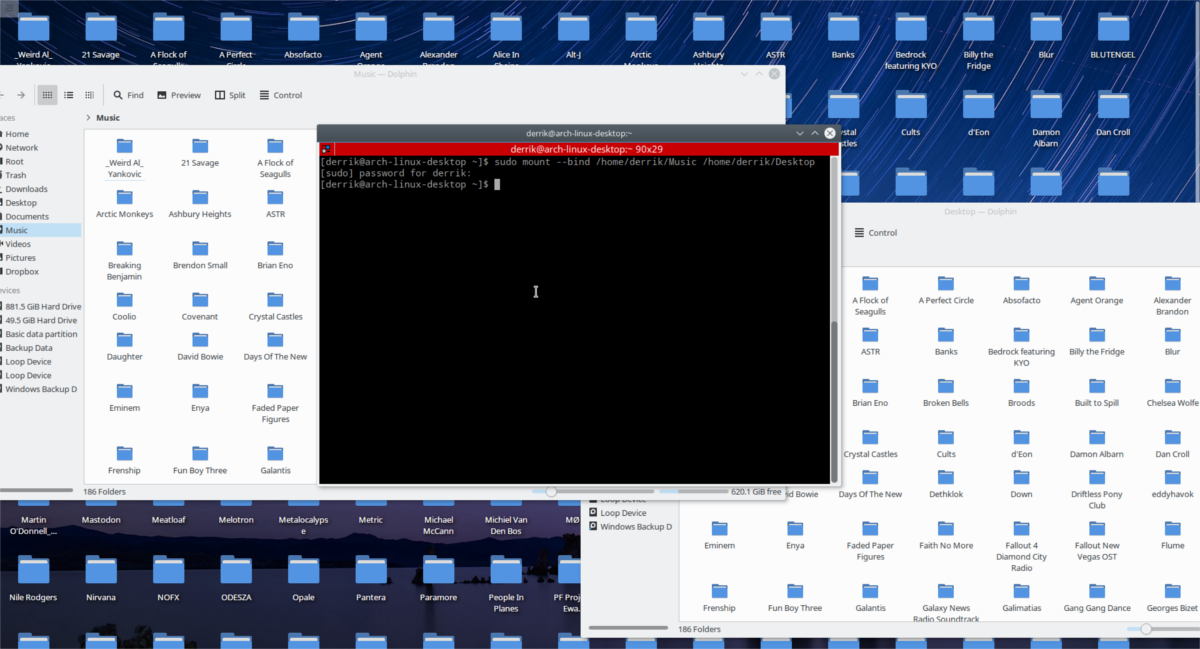Open Control menu in Desktop Dolphin window
The height and width of the screenshot is (649, 1200).
[875, 233]
